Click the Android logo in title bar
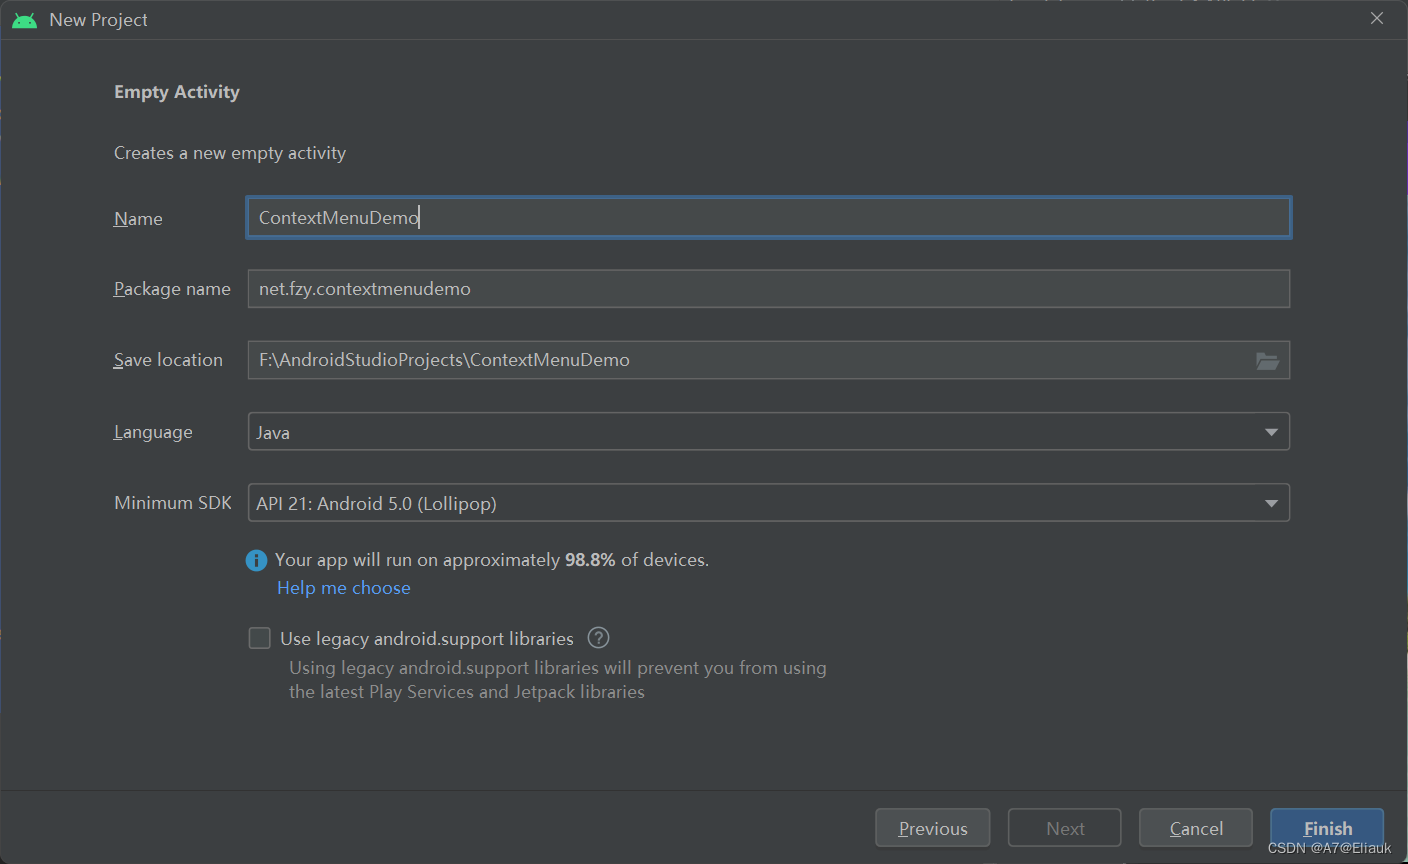 (x=24, y=20)
